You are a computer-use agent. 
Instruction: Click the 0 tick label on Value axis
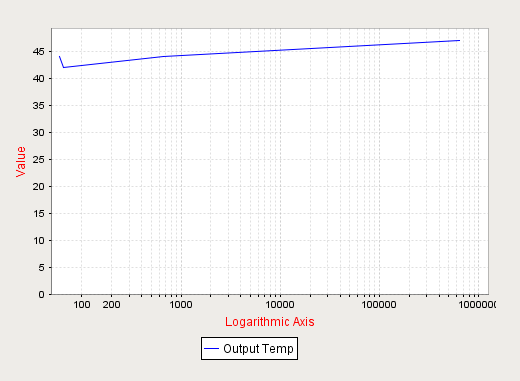click(x=41, y=295)
